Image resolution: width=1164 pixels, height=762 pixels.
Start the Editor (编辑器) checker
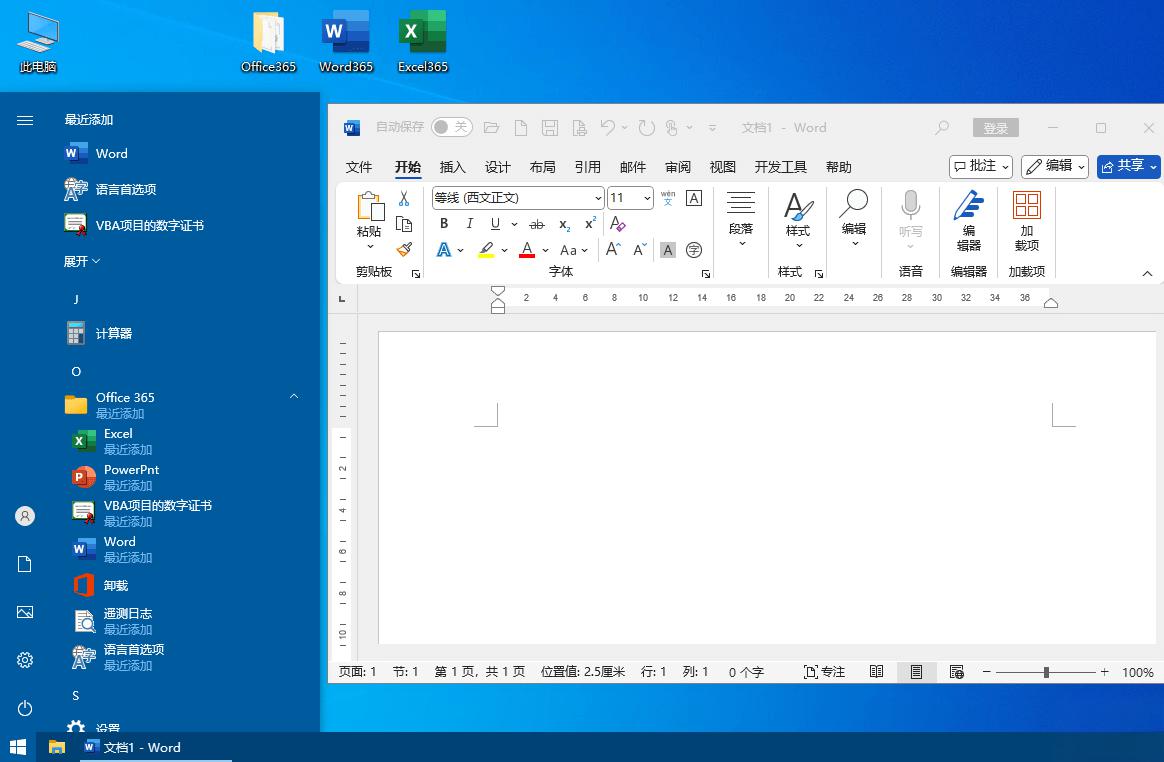coord(968,222)
